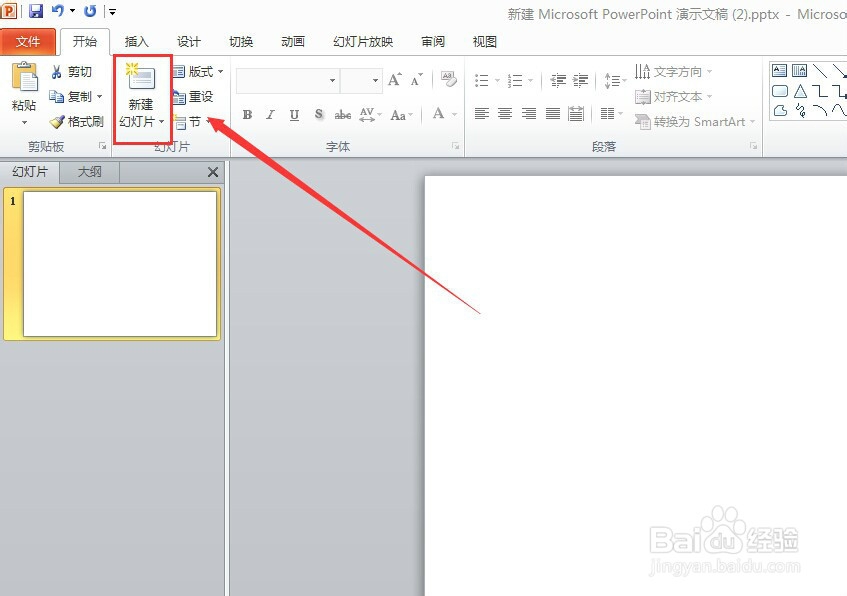Decrease the list indent level
Image resolution: width=847 pixels, height=596 pixels.
[x=558, y=81]
